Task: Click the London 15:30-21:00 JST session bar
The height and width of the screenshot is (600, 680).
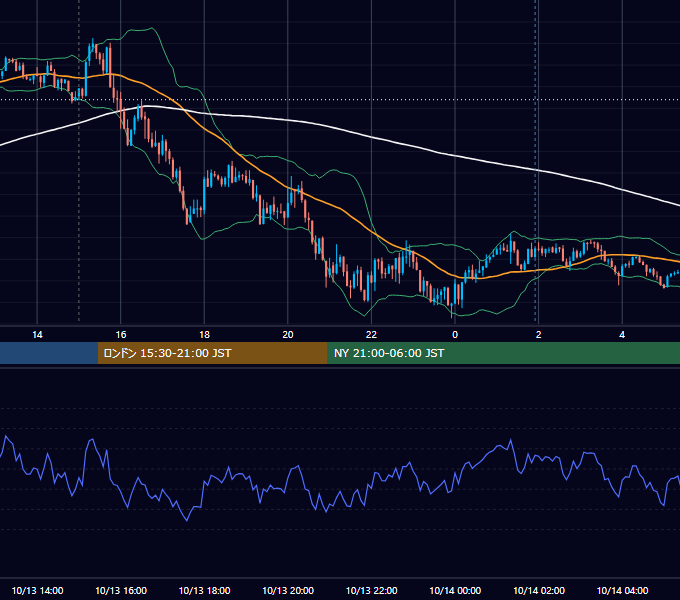Action: point(212,353)
